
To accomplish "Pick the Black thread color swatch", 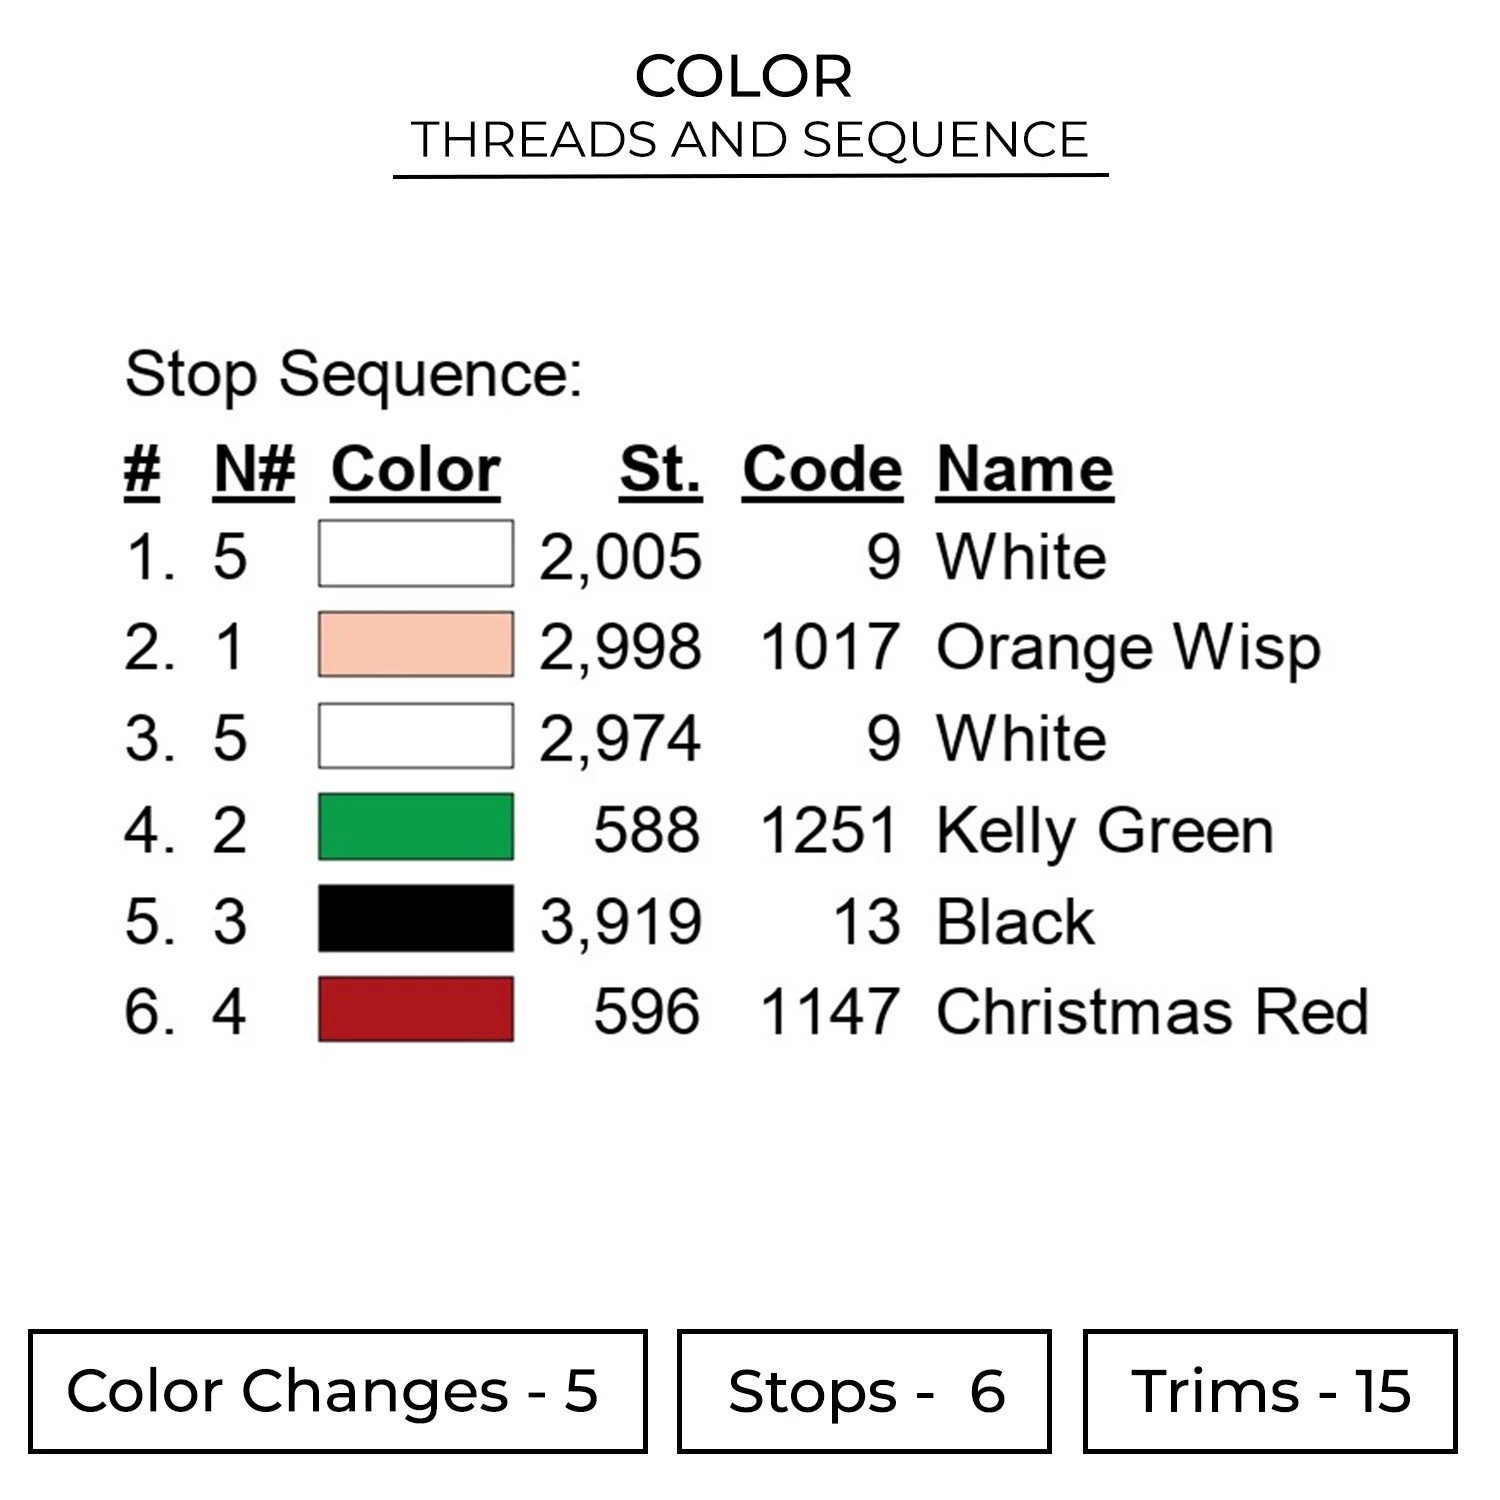I will [x=416, y=918].
